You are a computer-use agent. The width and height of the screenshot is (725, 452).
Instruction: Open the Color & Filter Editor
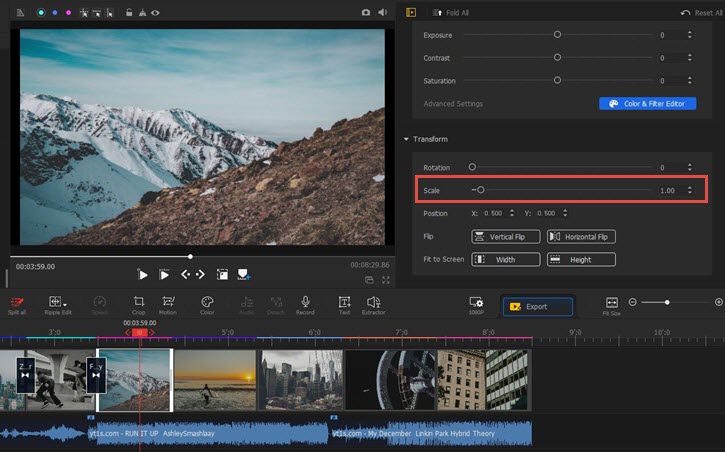pos(647,104)
